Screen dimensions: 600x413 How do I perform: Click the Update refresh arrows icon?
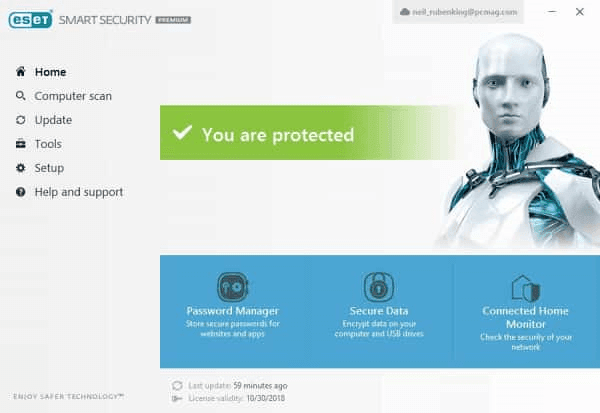point(21,120)
